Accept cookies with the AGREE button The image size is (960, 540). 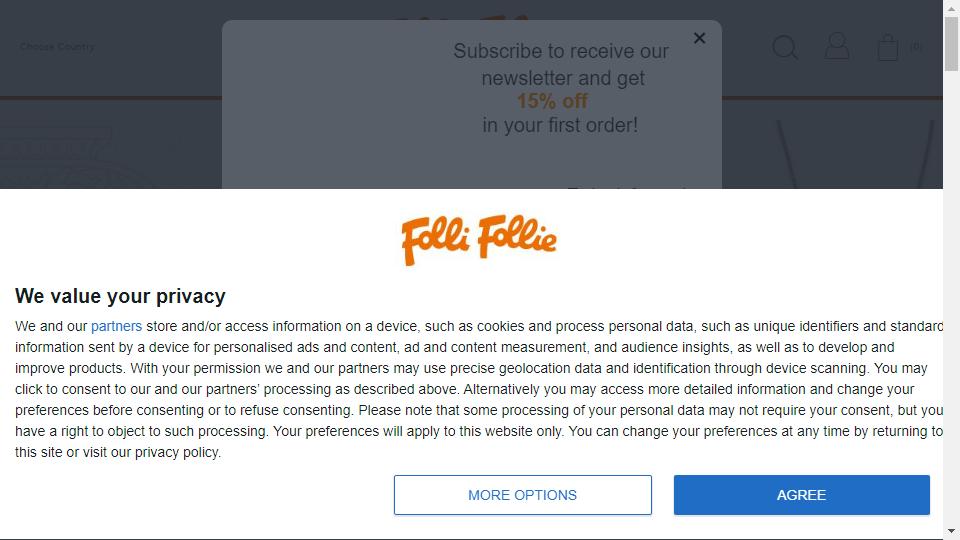tap(801, 495)
